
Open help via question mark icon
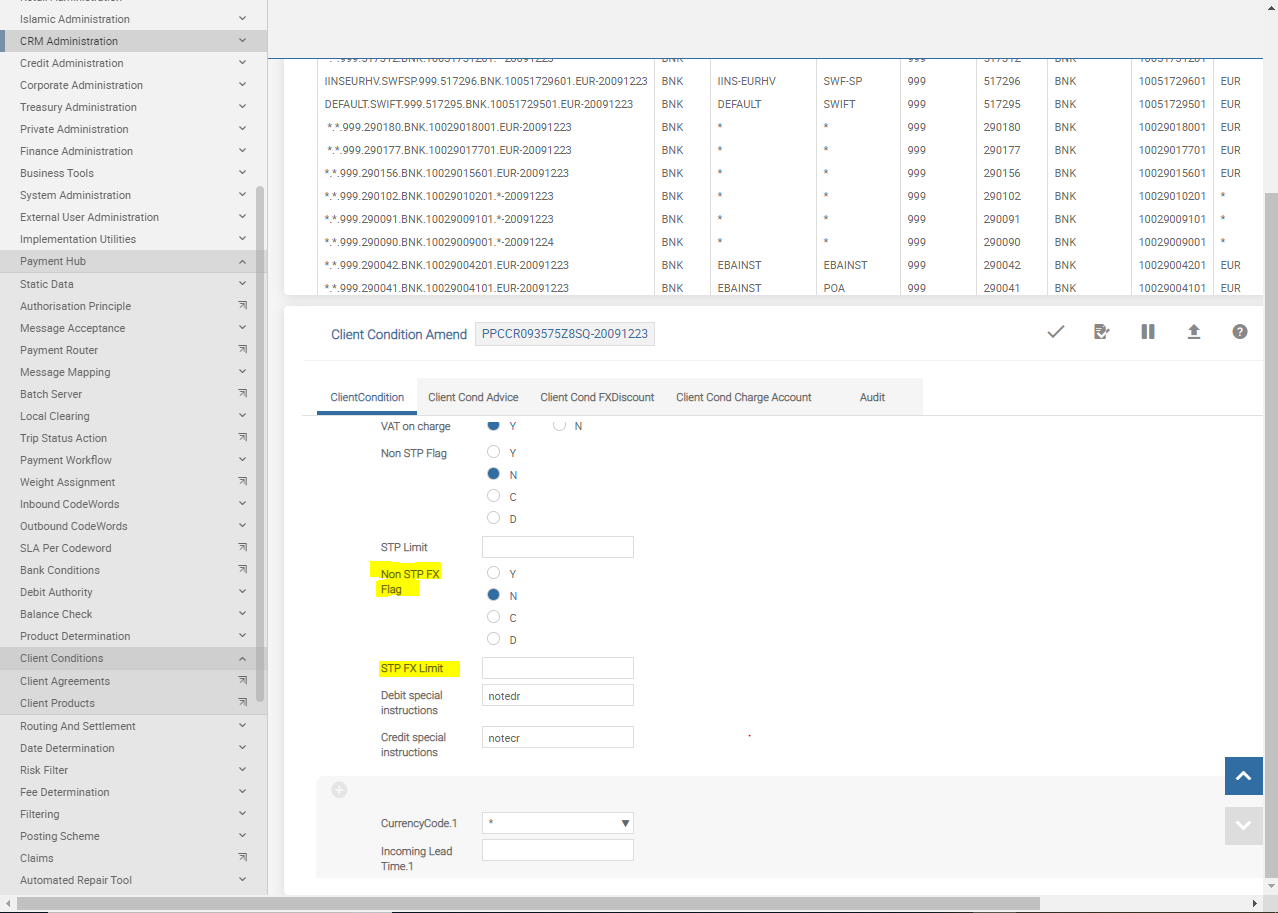point(1239,332)
